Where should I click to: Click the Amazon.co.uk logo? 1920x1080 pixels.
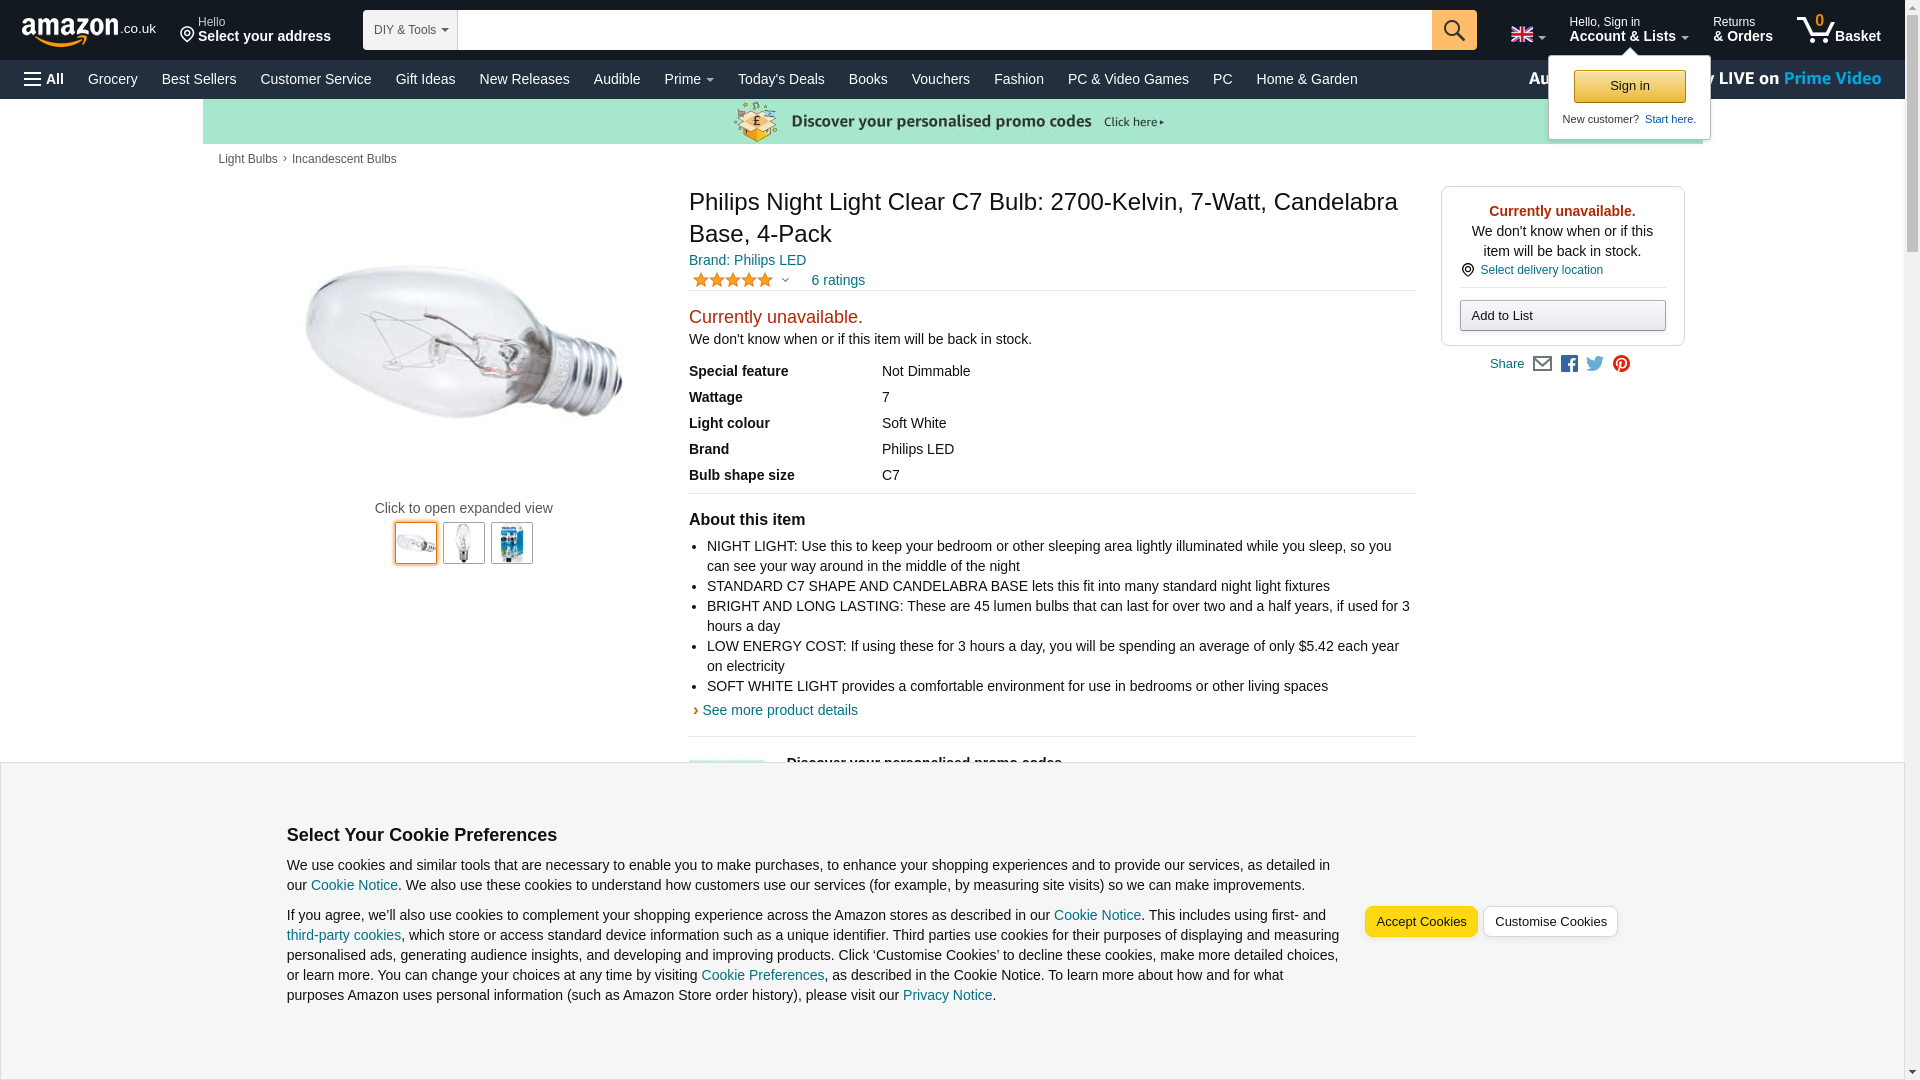pyautogui.click(x=88, y=31)
